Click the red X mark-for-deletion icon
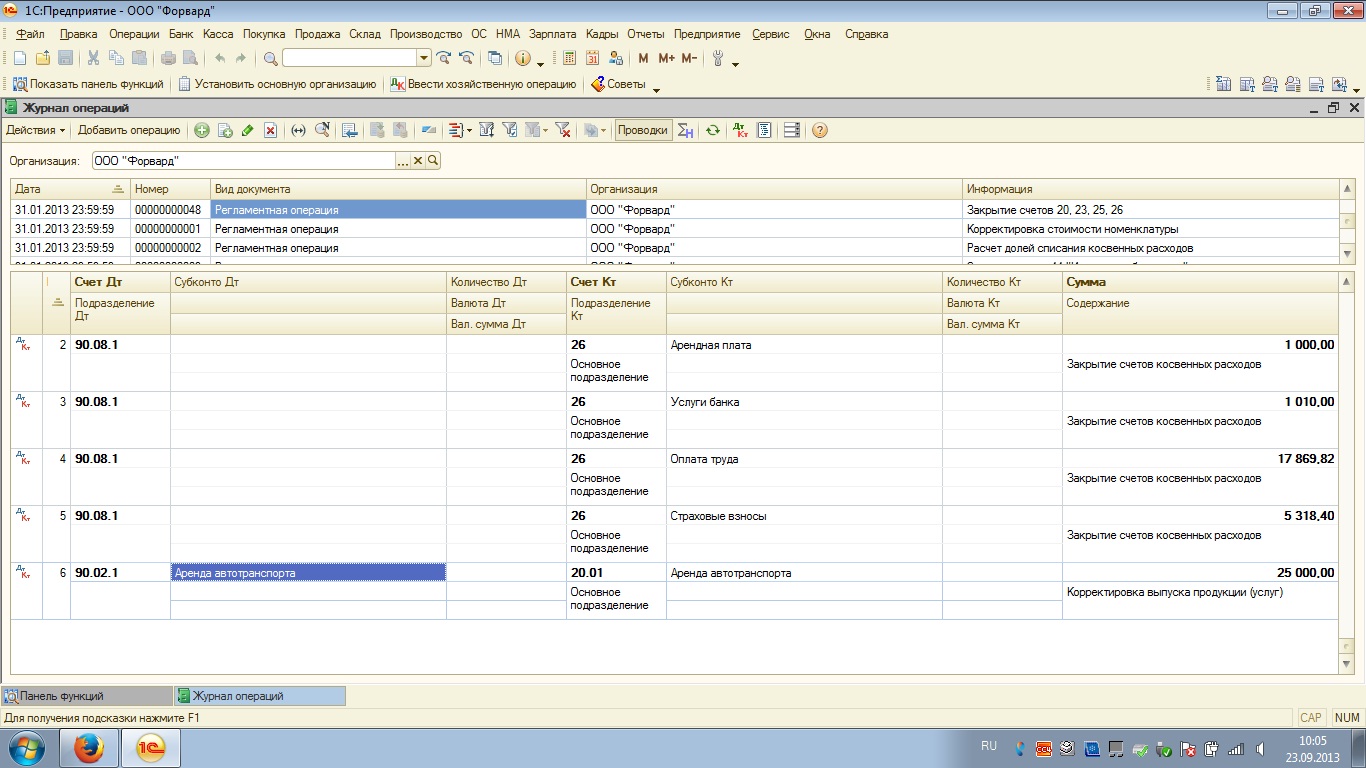The image size is (1366, 768). (x=270, y=130)
